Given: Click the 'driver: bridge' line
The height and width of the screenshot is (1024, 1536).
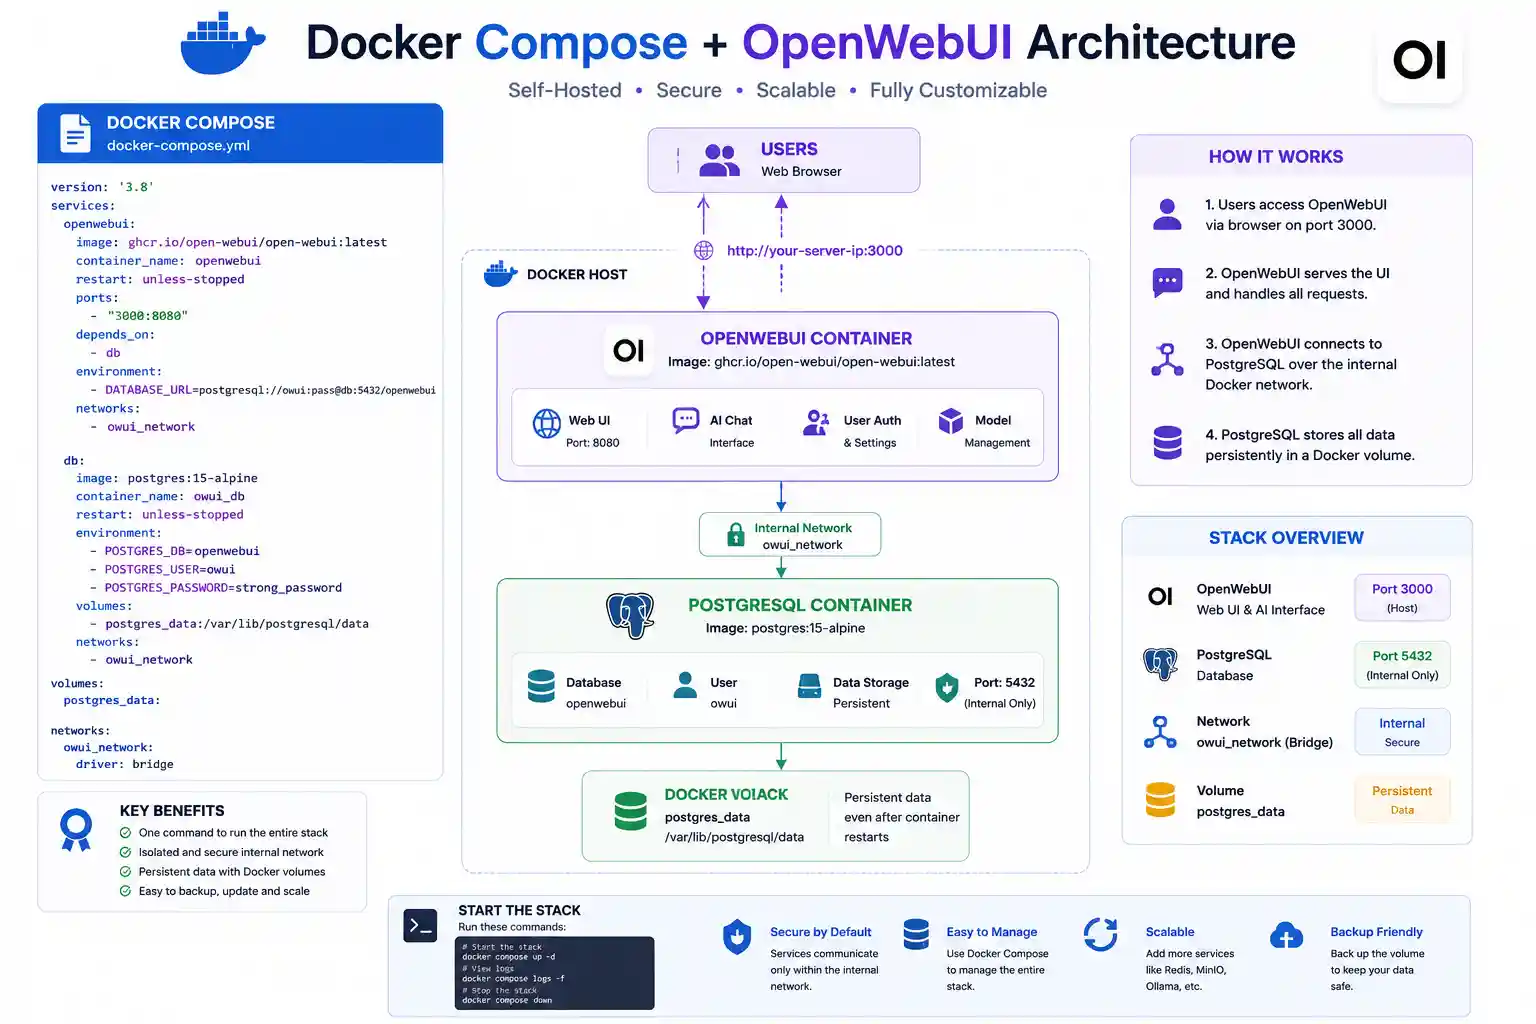Looking at the screenshot, I should pyautogui.click(x=125, y=764).
